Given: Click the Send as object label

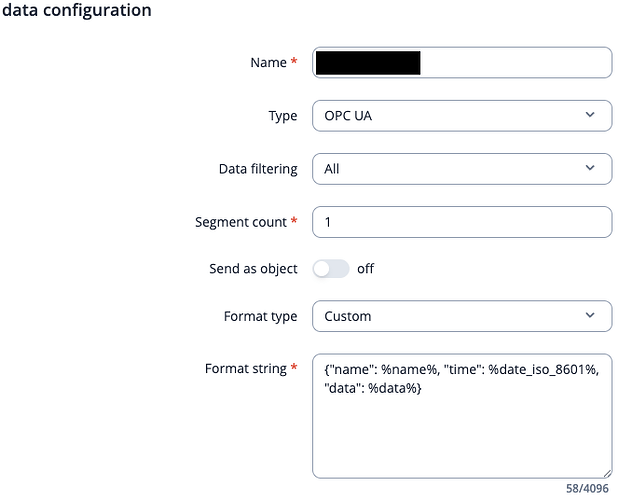Looking at the screenshot, I should (x=253, y=269).
